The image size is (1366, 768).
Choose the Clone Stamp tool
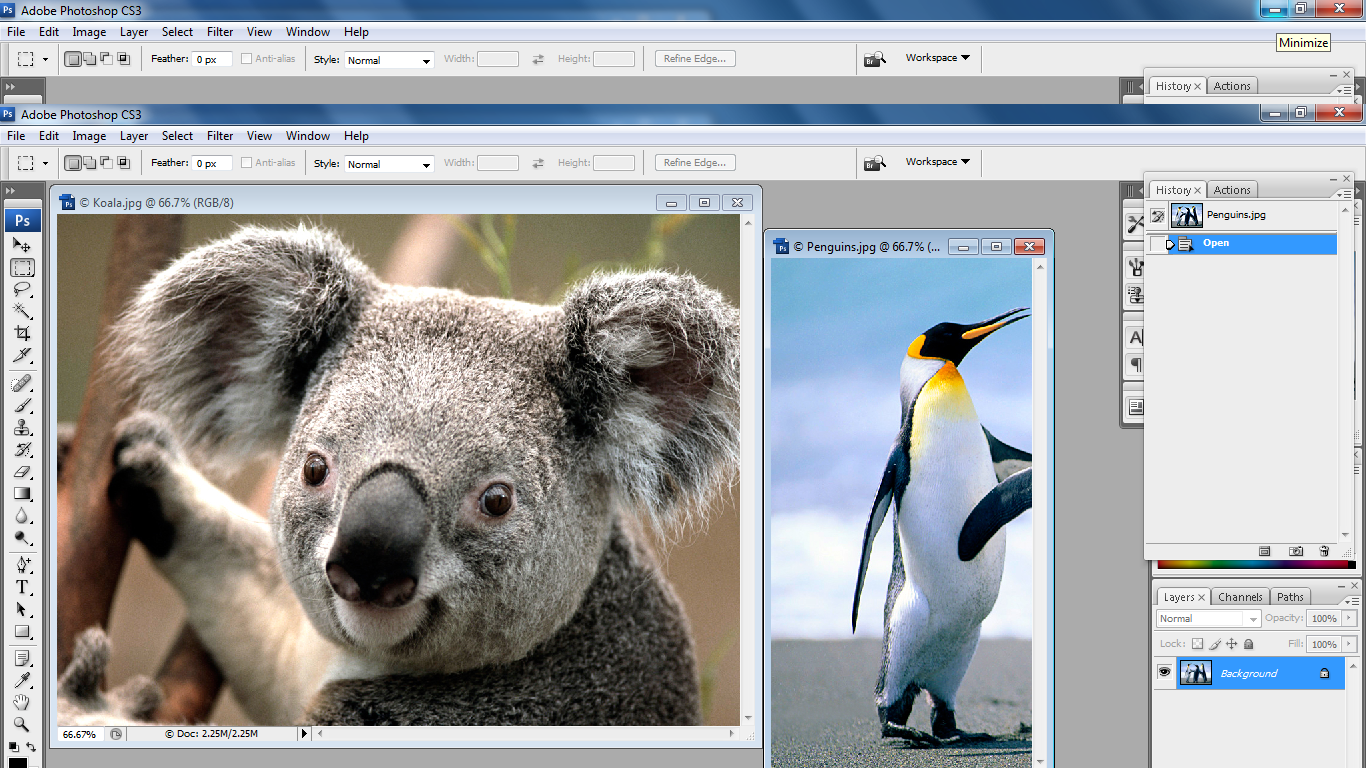[x=22, y=428]
